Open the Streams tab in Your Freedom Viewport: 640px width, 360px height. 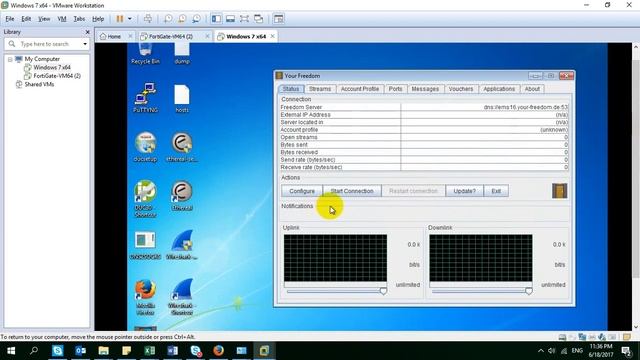(320, 89)
